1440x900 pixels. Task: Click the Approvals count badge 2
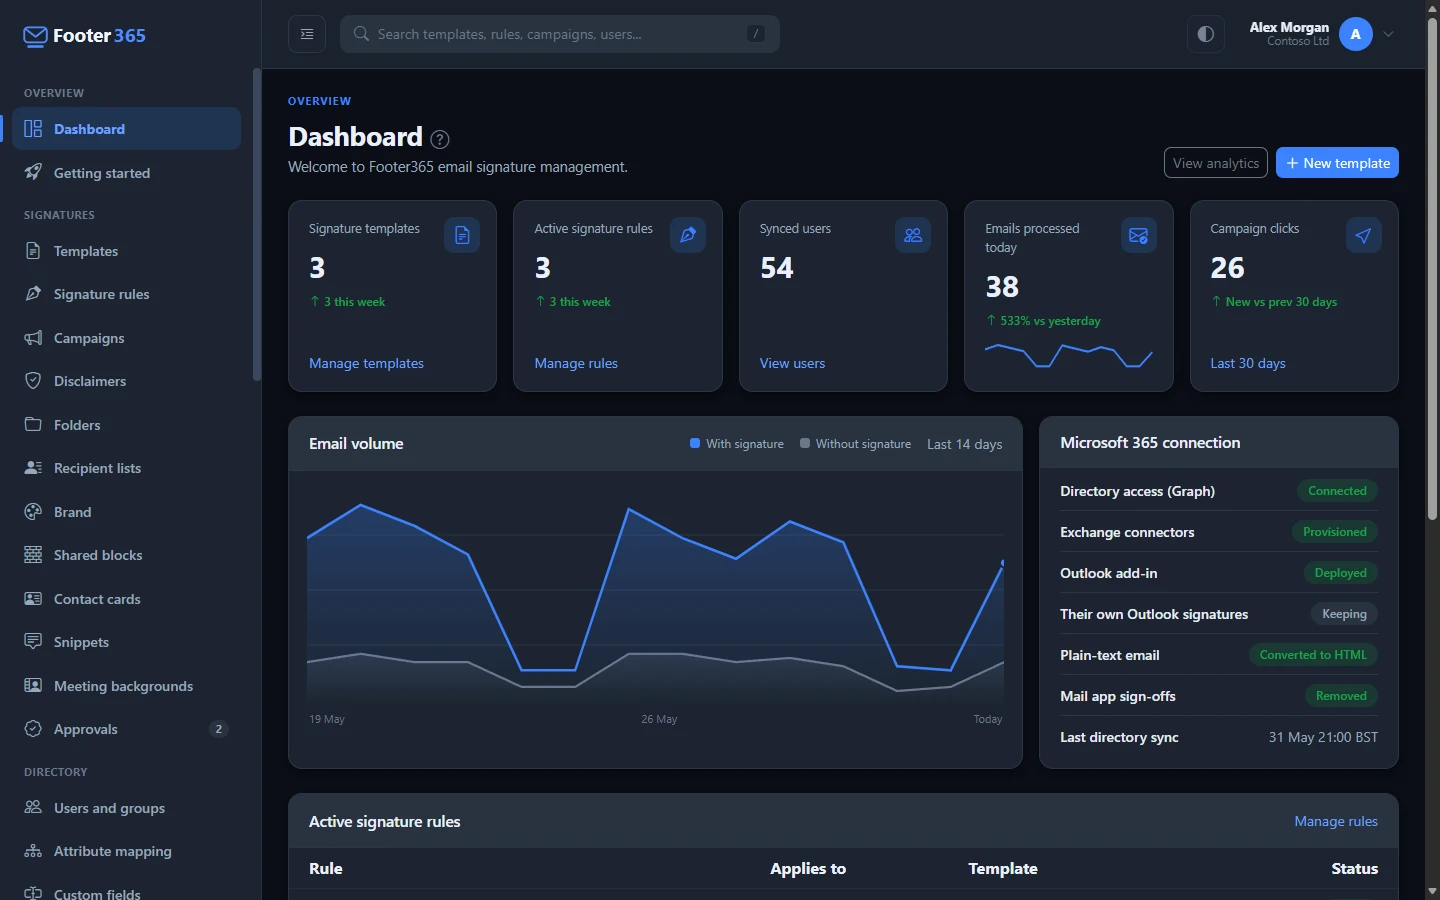tap(219, 729)
